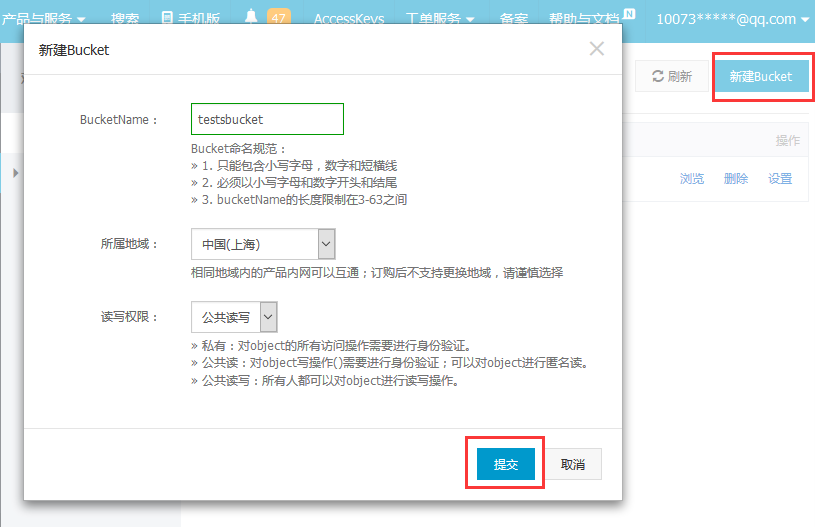The height and width of the screenshot is (527, 815).
Task: Open the 读写权限 permission dropdown arrow
Action: [x=268, y=317]
